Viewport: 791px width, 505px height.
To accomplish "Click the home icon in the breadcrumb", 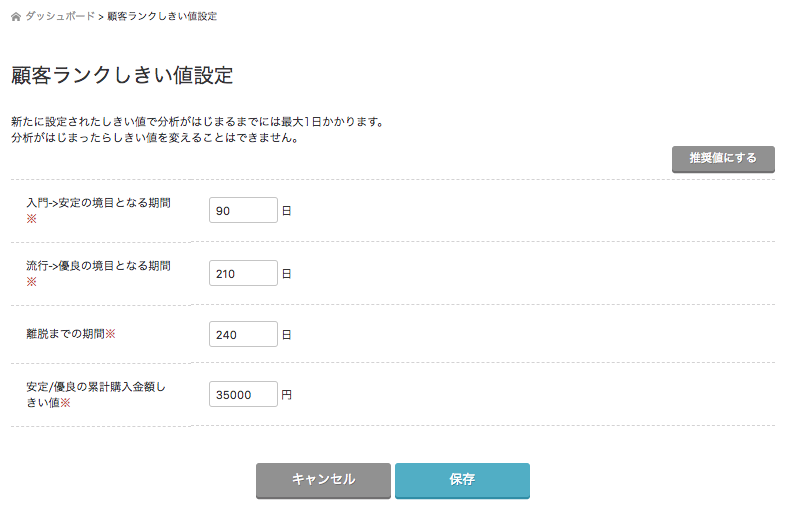I will [x=16, y=17].
